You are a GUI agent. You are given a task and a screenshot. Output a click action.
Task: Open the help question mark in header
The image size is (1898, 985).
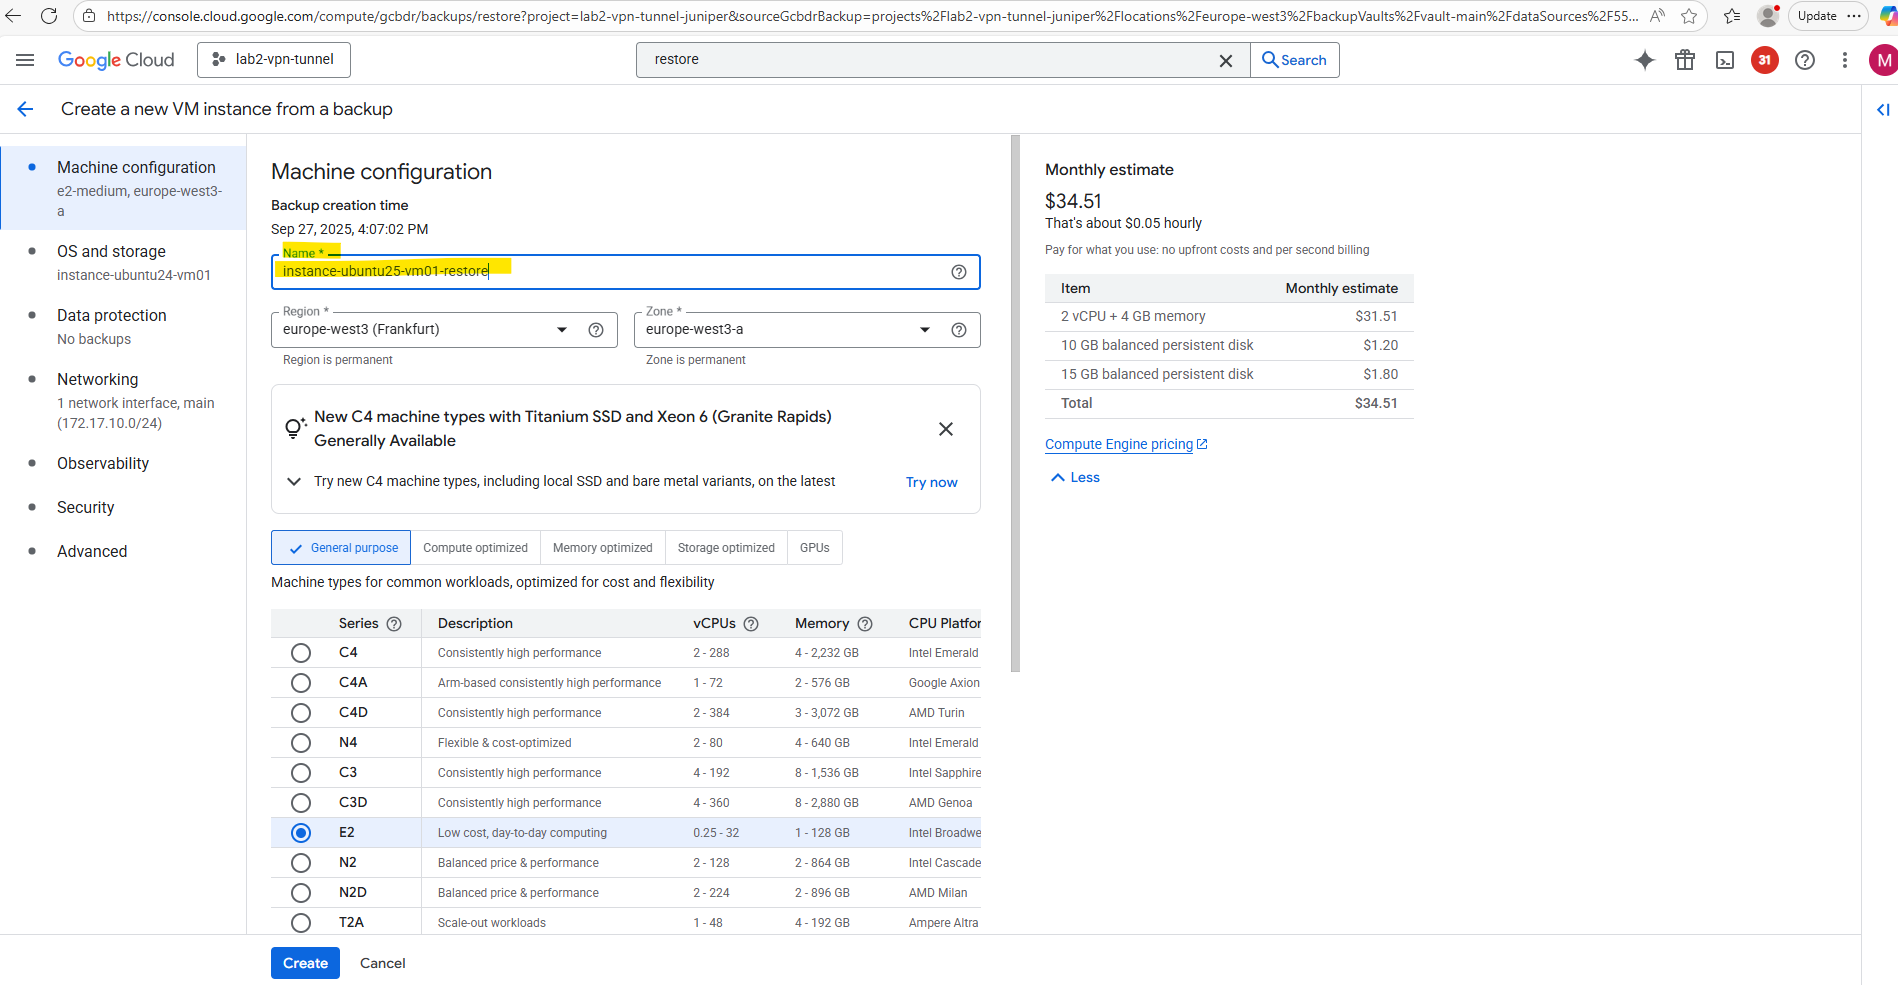pos(1804,60)
